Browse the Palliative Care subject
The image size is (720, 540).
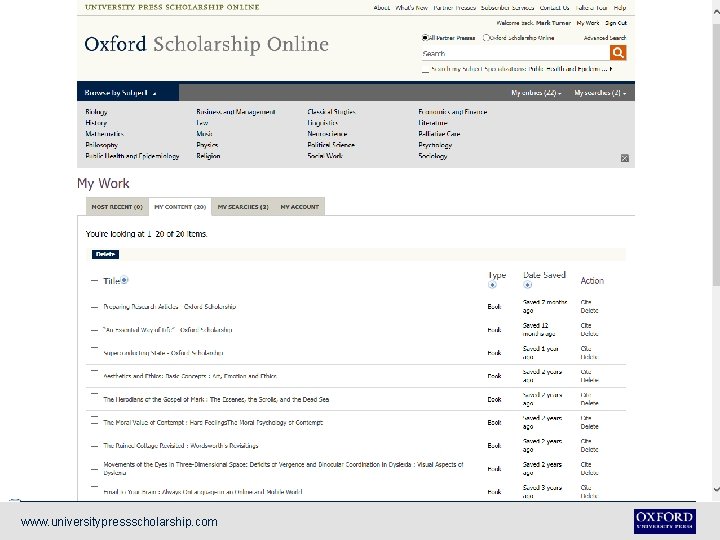(439, 134)
